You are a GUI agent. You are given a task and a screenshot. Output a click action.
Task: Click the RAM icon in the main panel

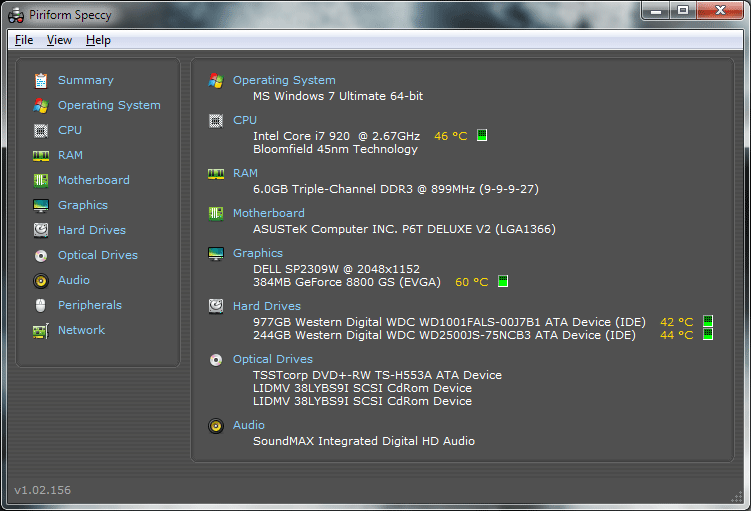pyautogui.click(x=216, y=173)
